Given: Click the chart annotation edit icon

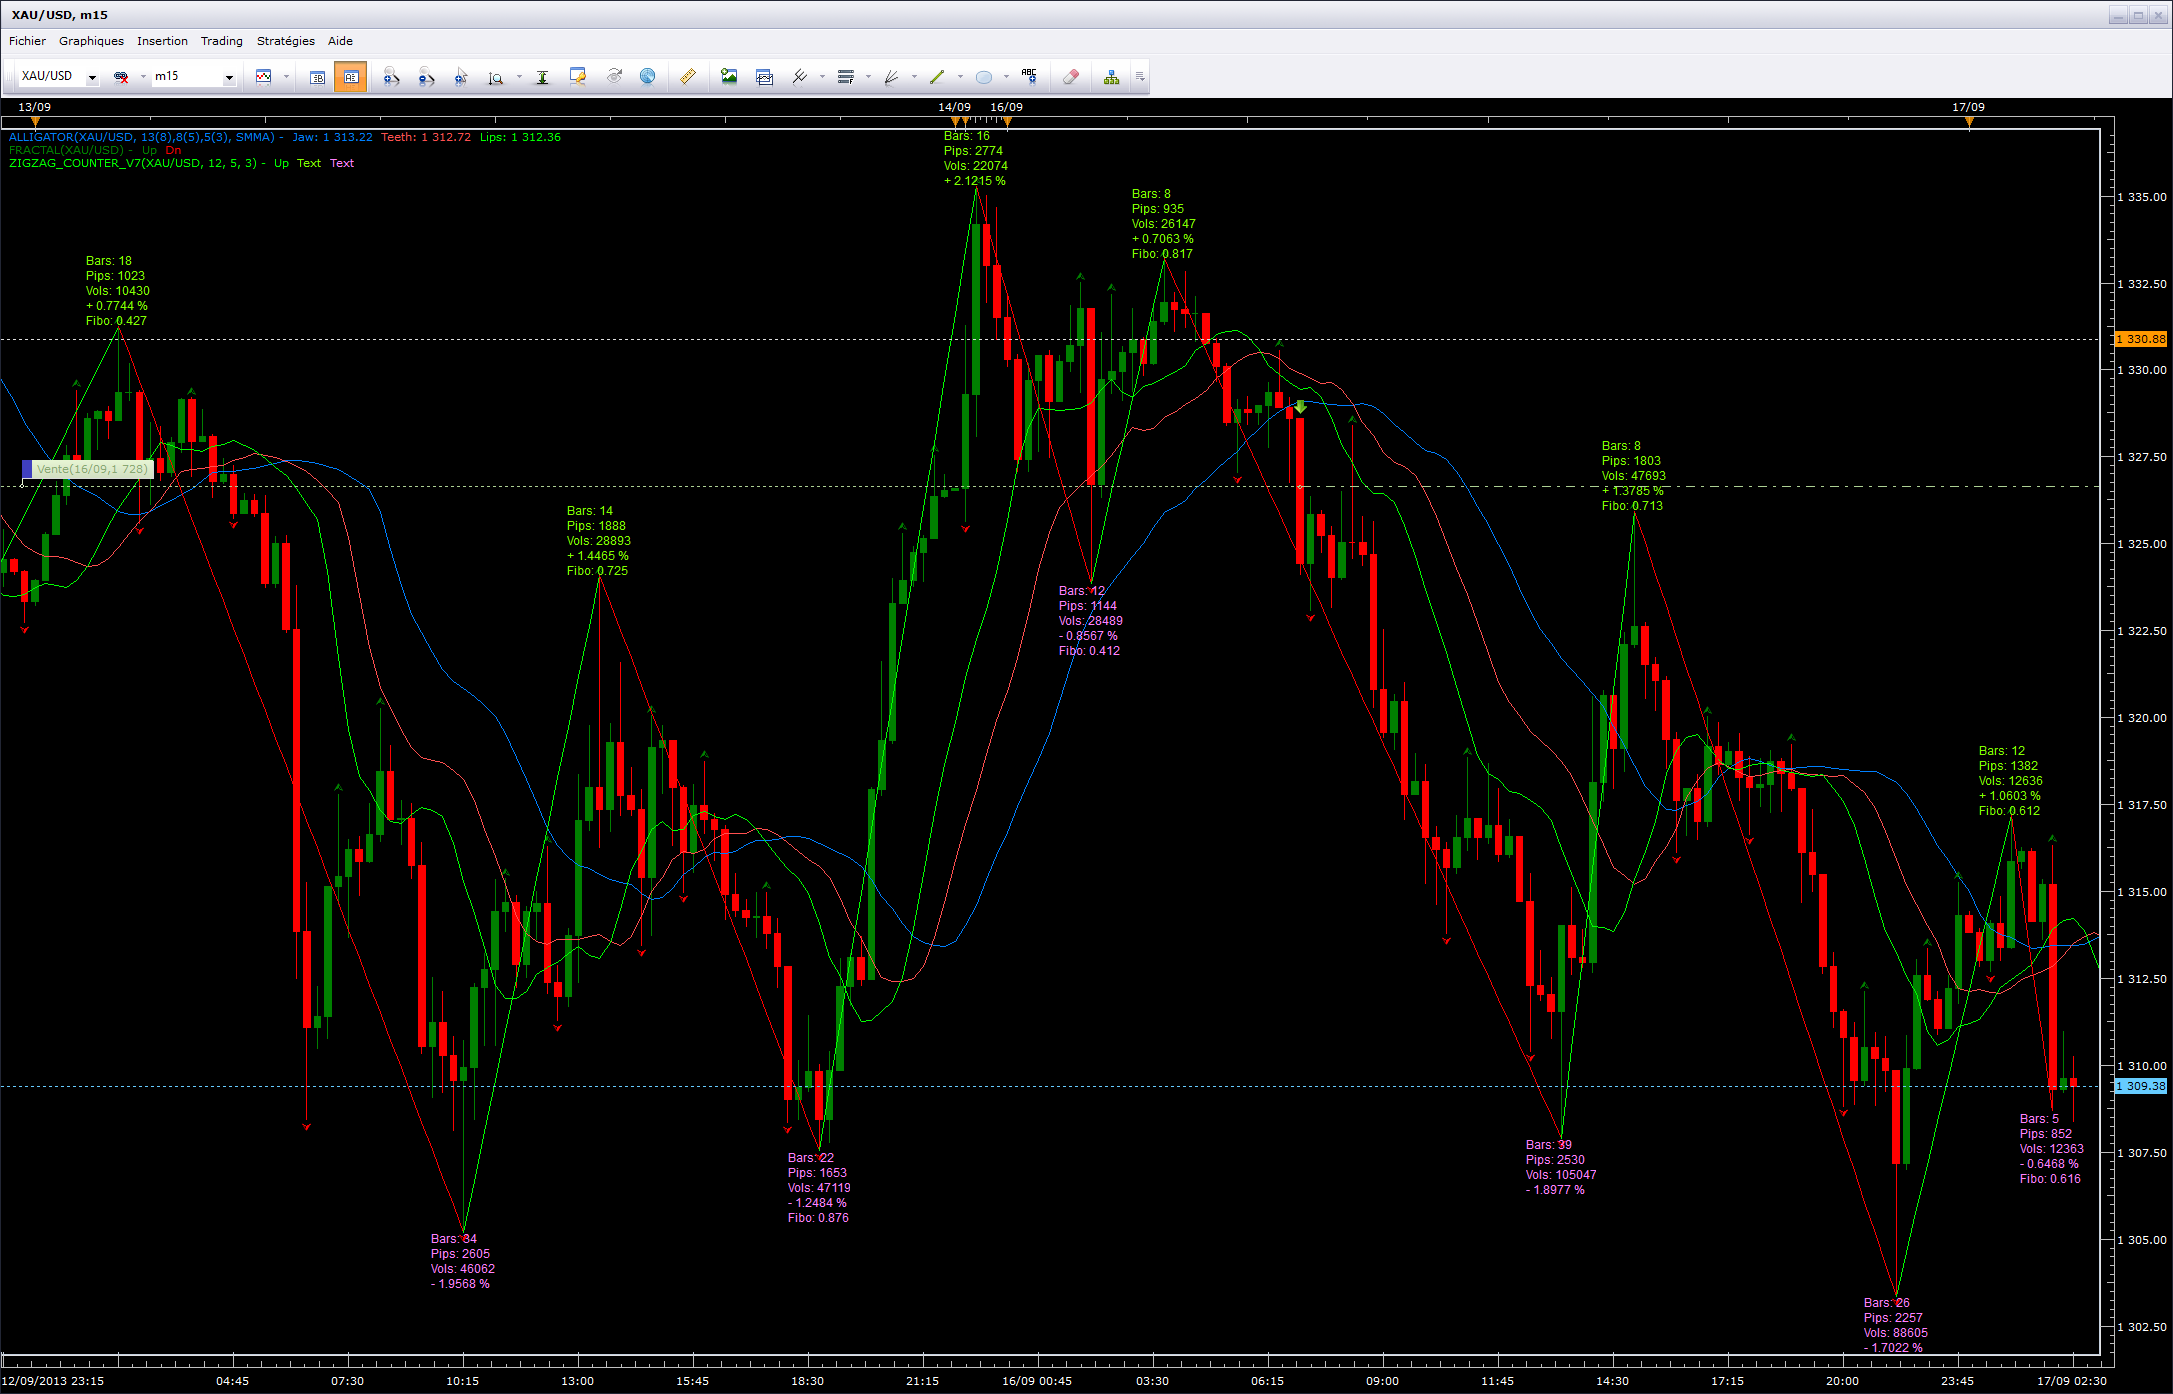Looking at the screenshot, I should click(577, 77).
